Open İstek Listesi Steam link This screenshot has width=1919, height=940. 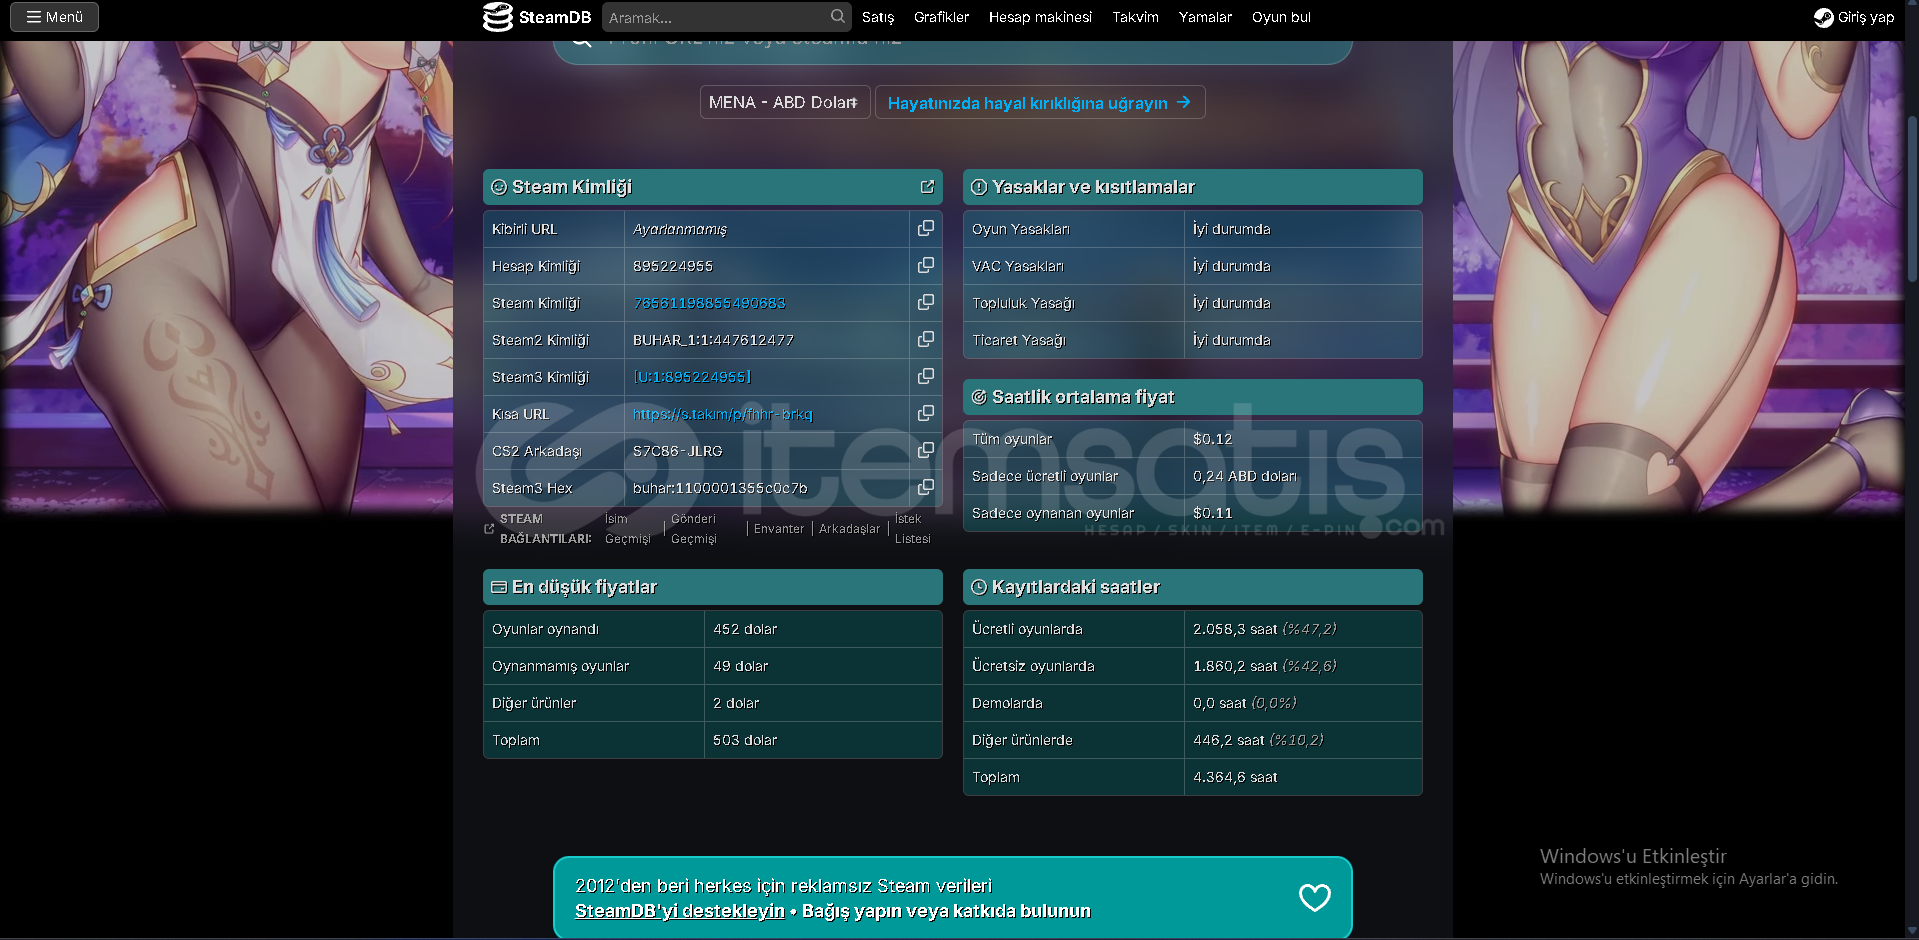coord(912,529)
